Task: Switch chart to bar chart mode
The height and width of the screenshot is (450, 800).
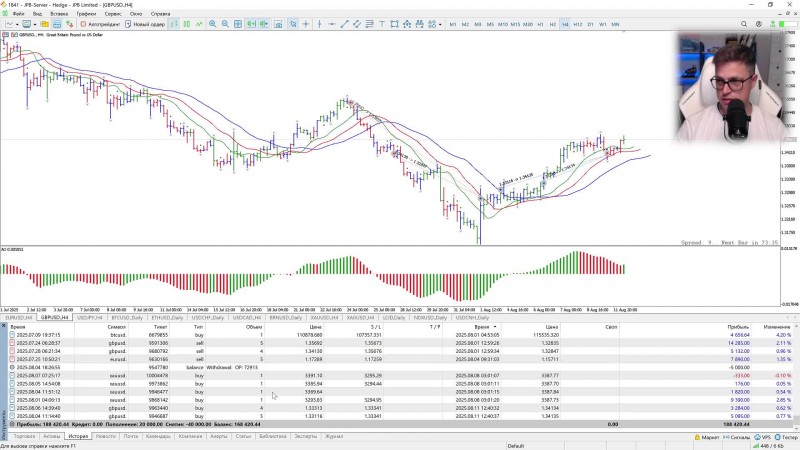Action: [x=174, y=24]
